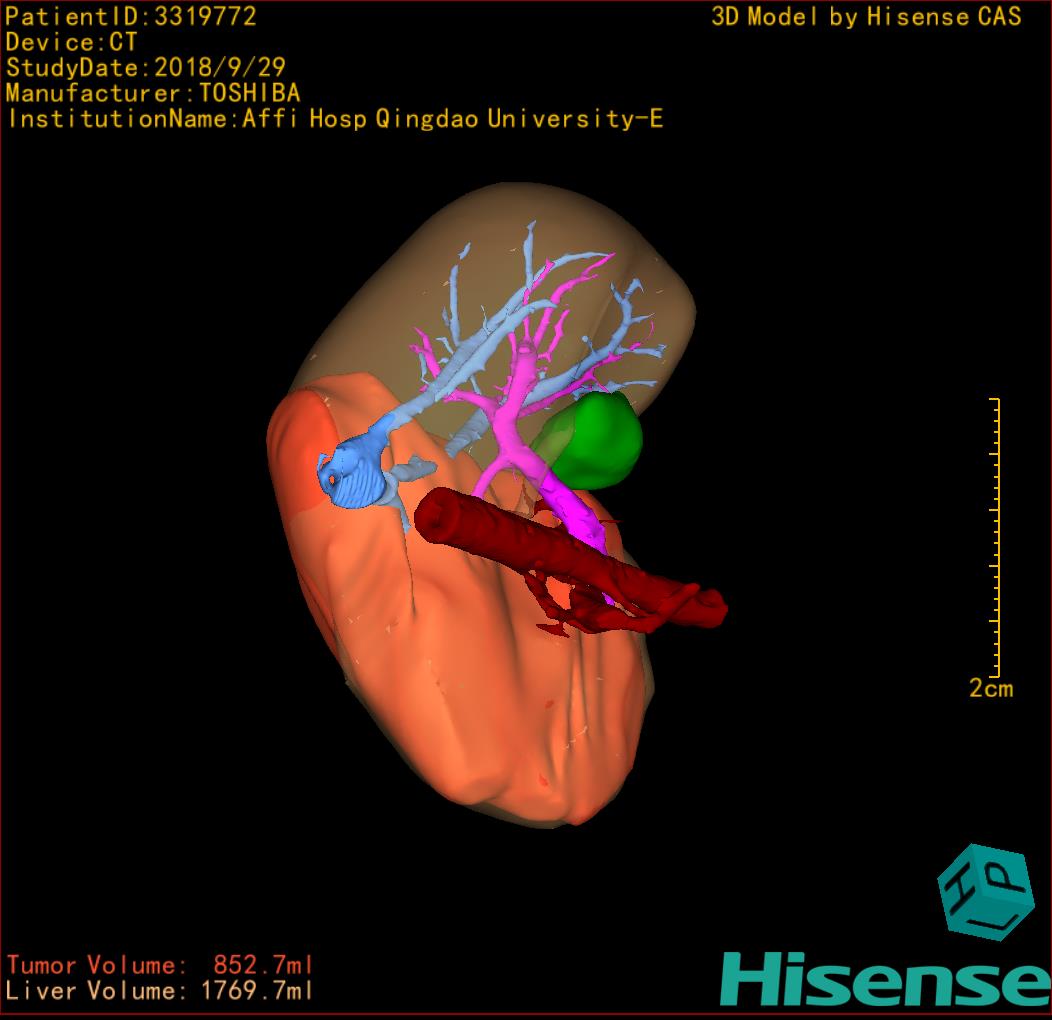Click the PatientID:3319772 text
Viewport: 1052px width, 1020px height.
pos(131,16)
